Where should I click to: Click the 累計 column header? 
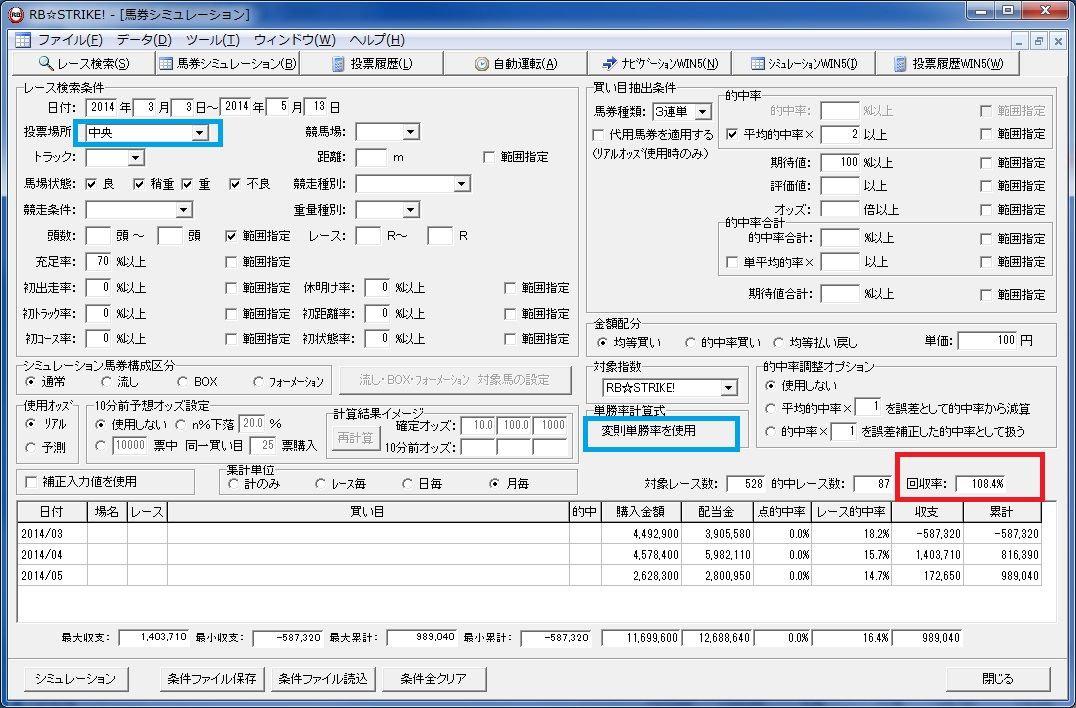(1002, 512)
